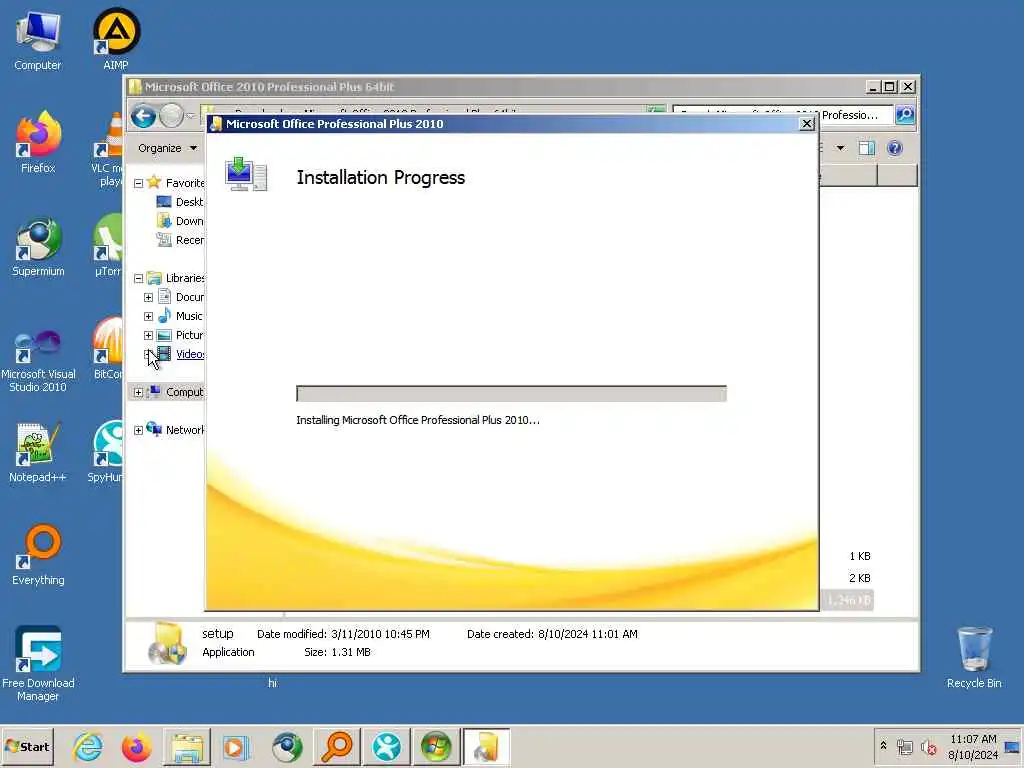
Task: Go back in the Explorer window
Action: [143, 116]
